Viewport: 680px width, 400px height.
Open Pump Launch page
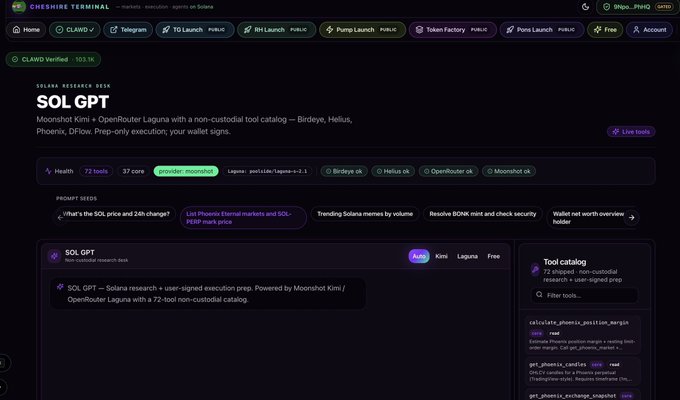(362, 30)
